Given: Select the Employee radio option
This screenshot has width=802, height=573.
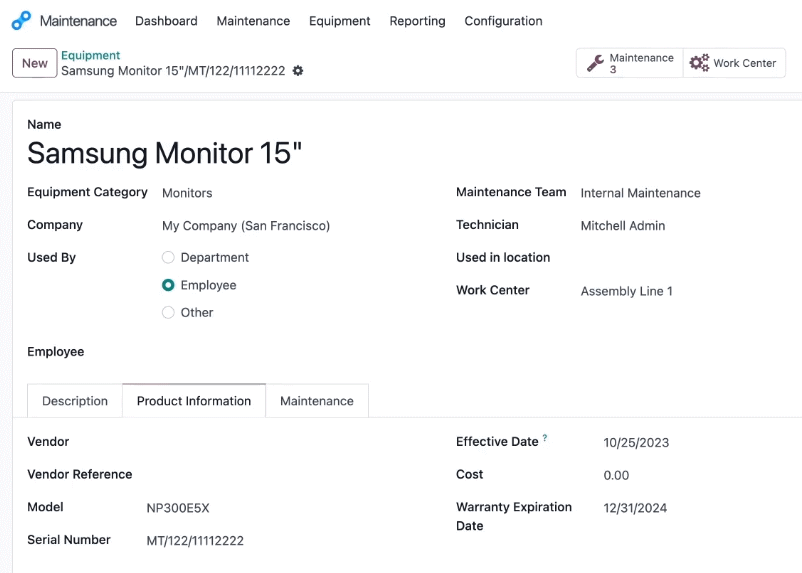Looking at the screenshot, I should click(x=168, y=285).
